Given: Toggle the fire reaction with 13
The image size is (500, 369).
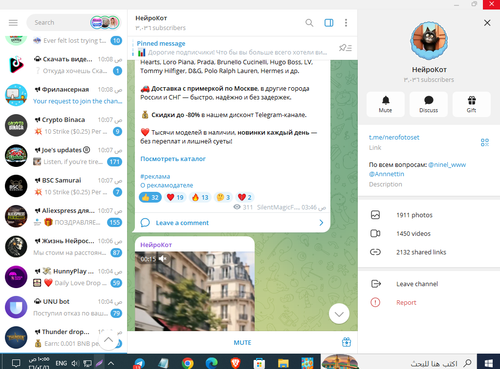Looking at the screenshot, I should point(200,197).
